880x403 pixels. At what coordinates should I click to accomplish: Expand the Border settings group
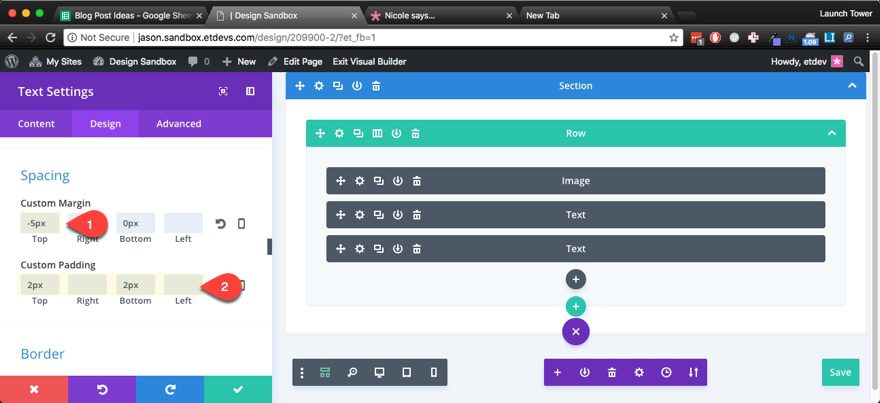(x=42, y=354)
